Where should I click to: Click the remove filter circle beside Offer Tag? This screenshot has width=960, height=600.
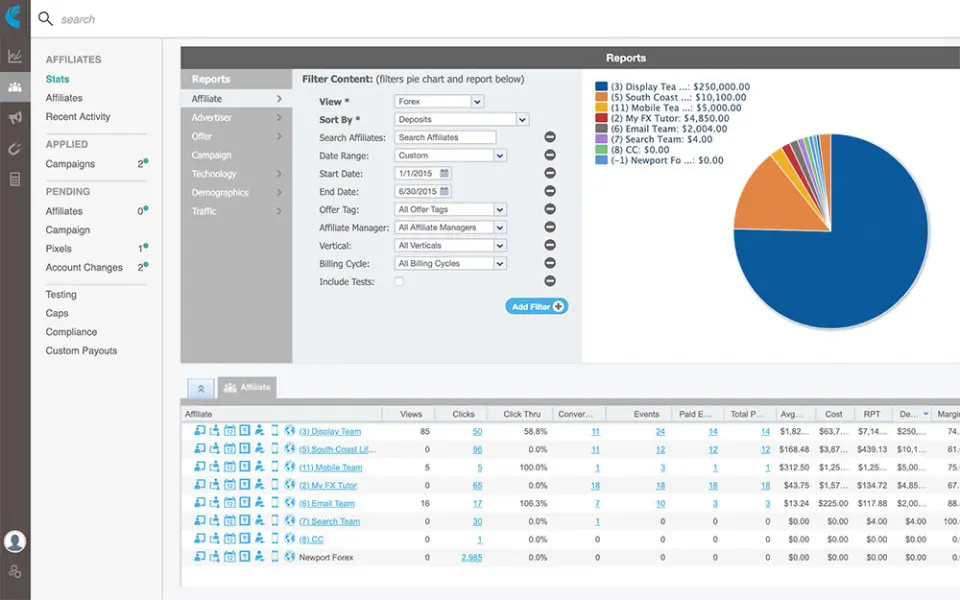(549, 209)
